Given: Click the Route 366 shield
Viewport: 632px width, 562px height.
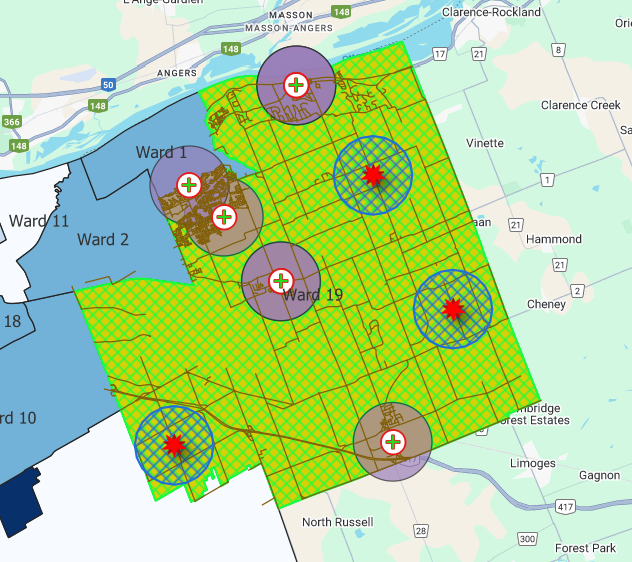Looking at the screenshot, I should (11, 122).
